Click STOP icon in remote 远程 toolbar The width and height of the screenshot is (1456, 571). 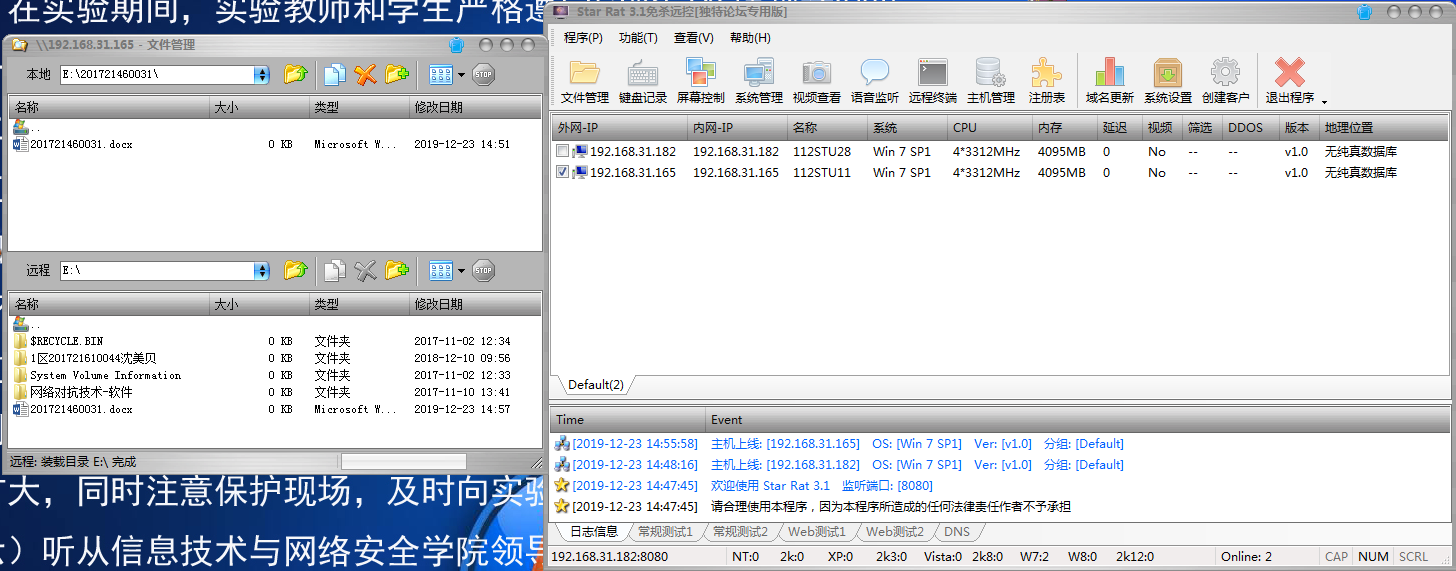483,270
